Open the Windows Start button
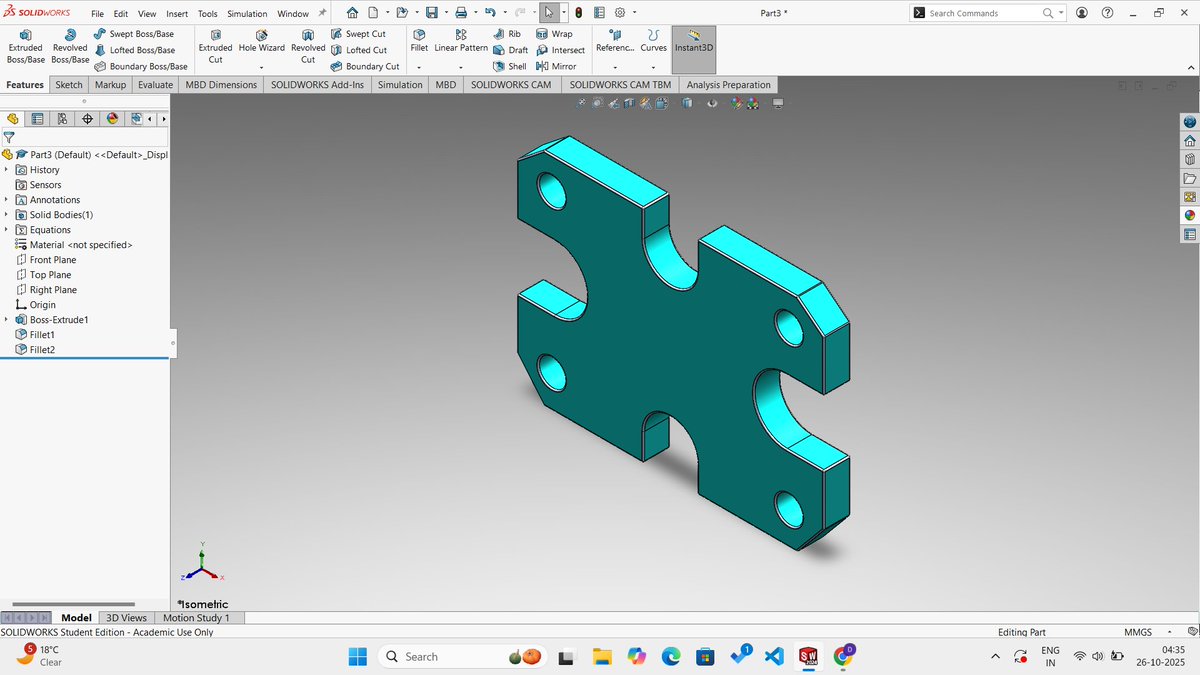 [x=357, y=656]
